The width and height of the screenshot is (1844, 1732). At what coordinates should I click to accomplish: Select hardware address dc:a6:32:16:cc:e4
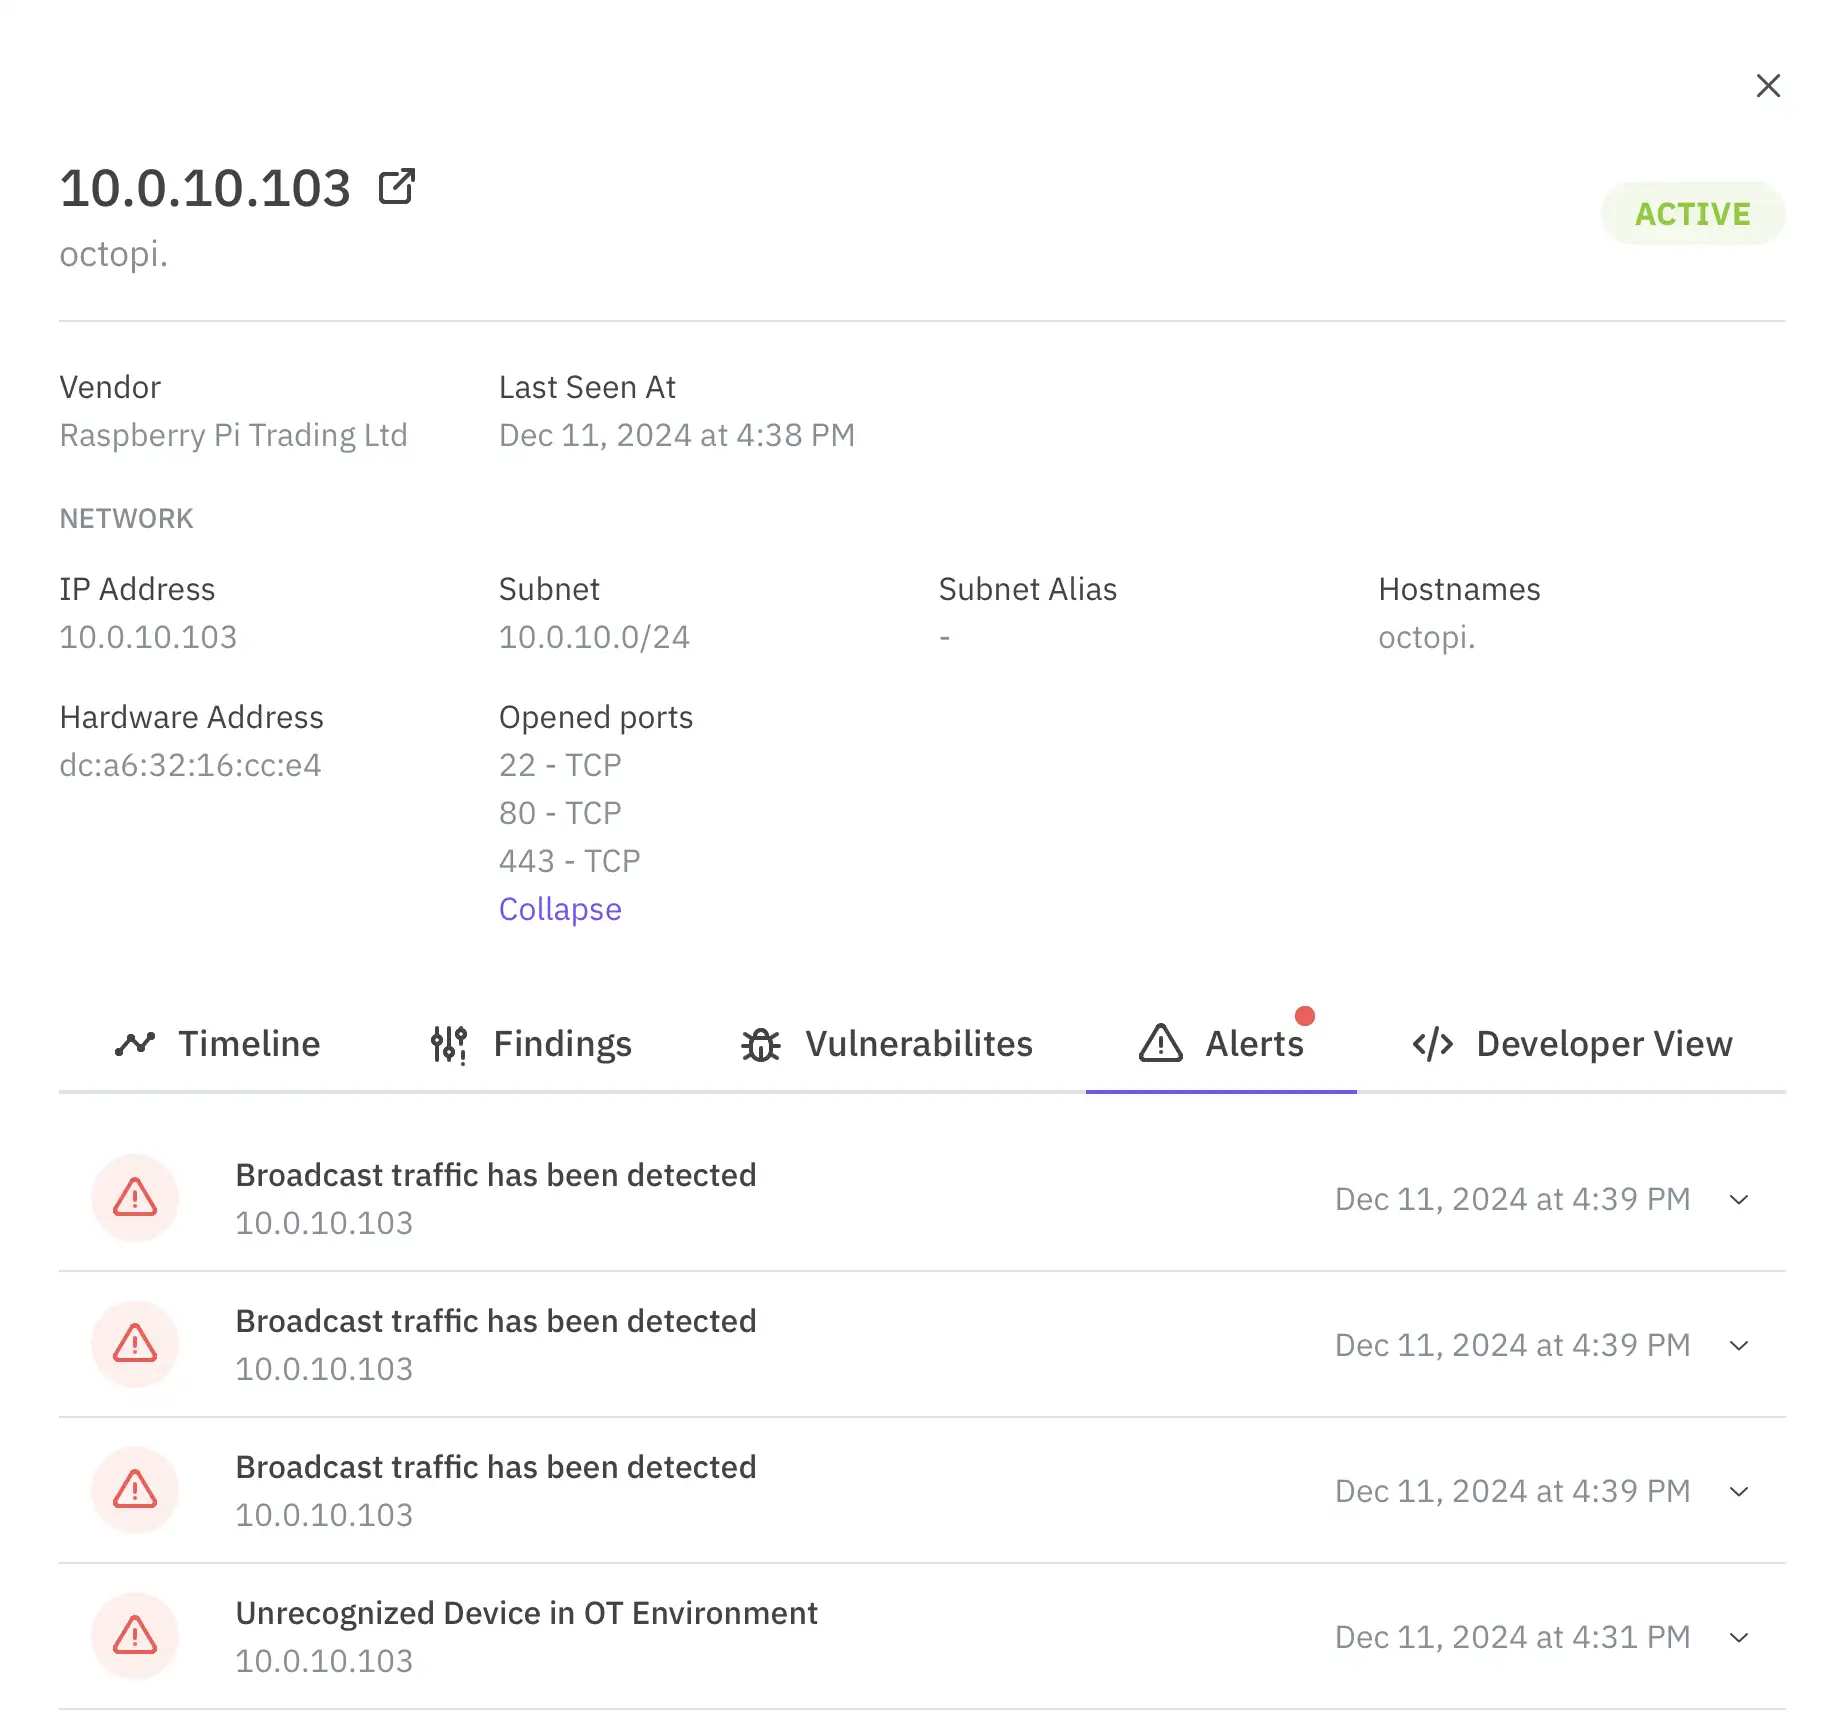pyautogui.click(x=190, y=765)
